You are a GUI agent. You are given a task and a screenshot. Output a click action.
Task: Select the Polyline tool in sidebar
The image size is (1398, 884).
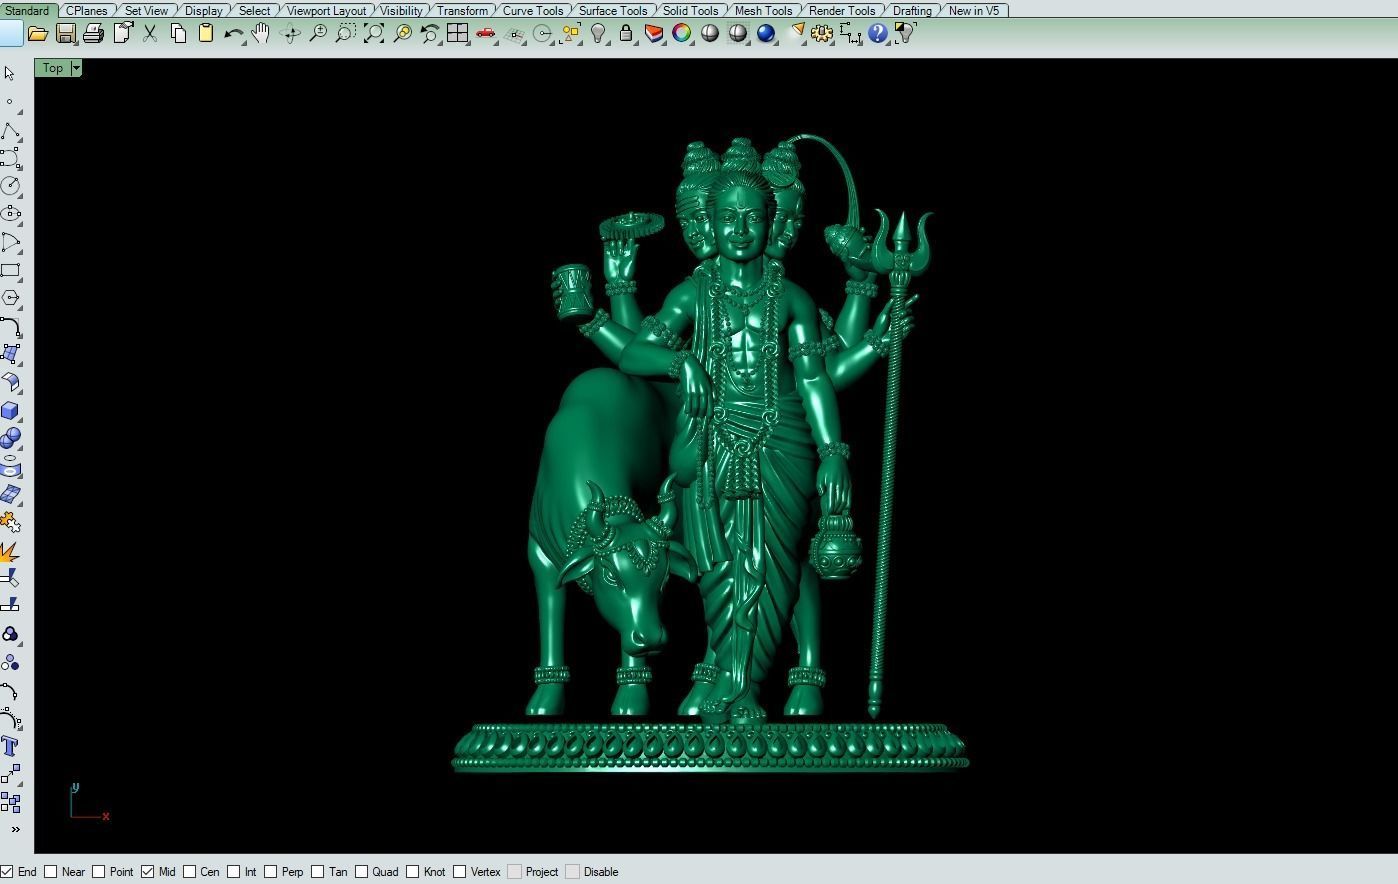coord(10,130)
